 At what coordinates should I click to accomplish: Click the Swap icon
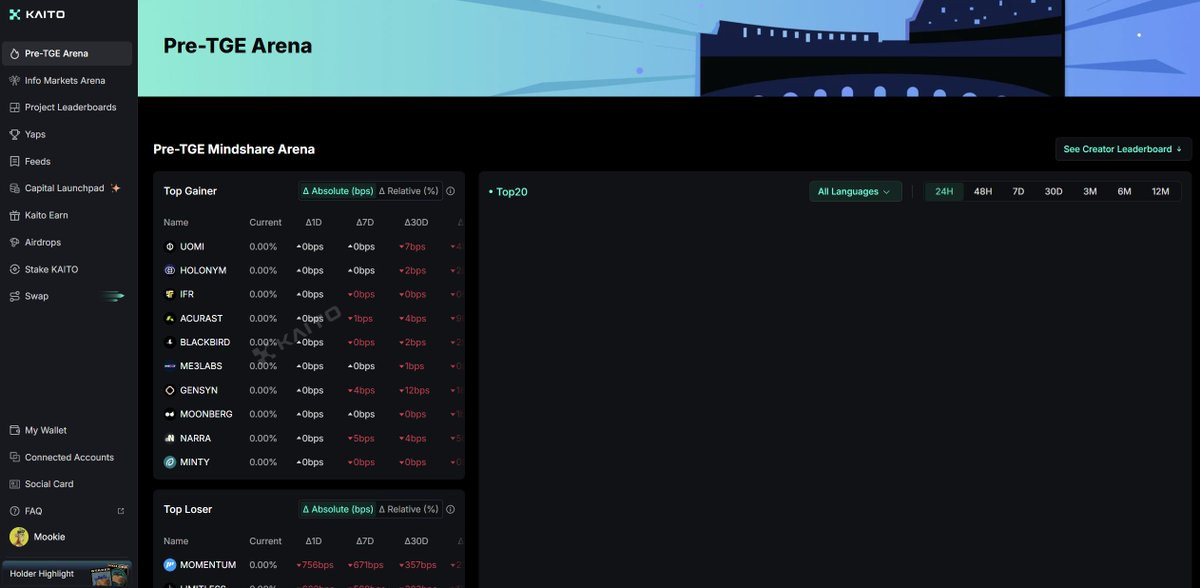(x=15, y=297)
